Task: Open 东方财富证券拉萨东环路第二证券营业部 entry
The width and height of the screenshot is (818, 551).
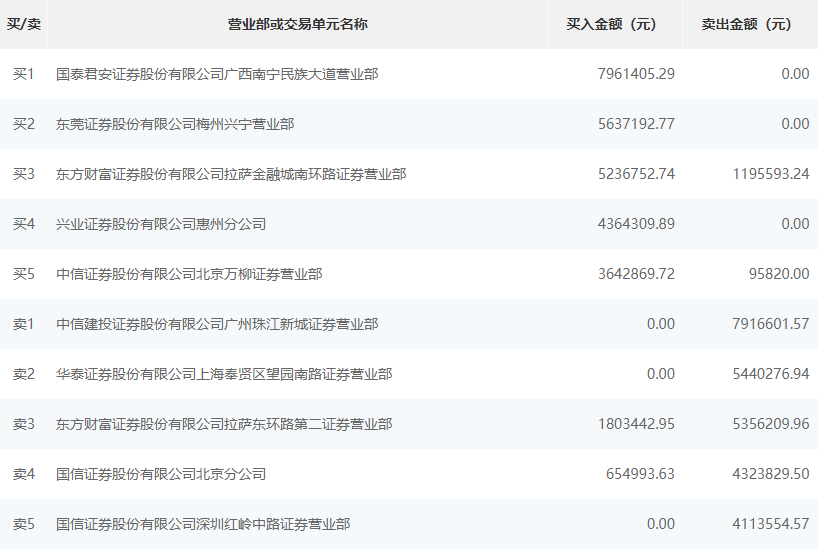Action: (224, 425)
